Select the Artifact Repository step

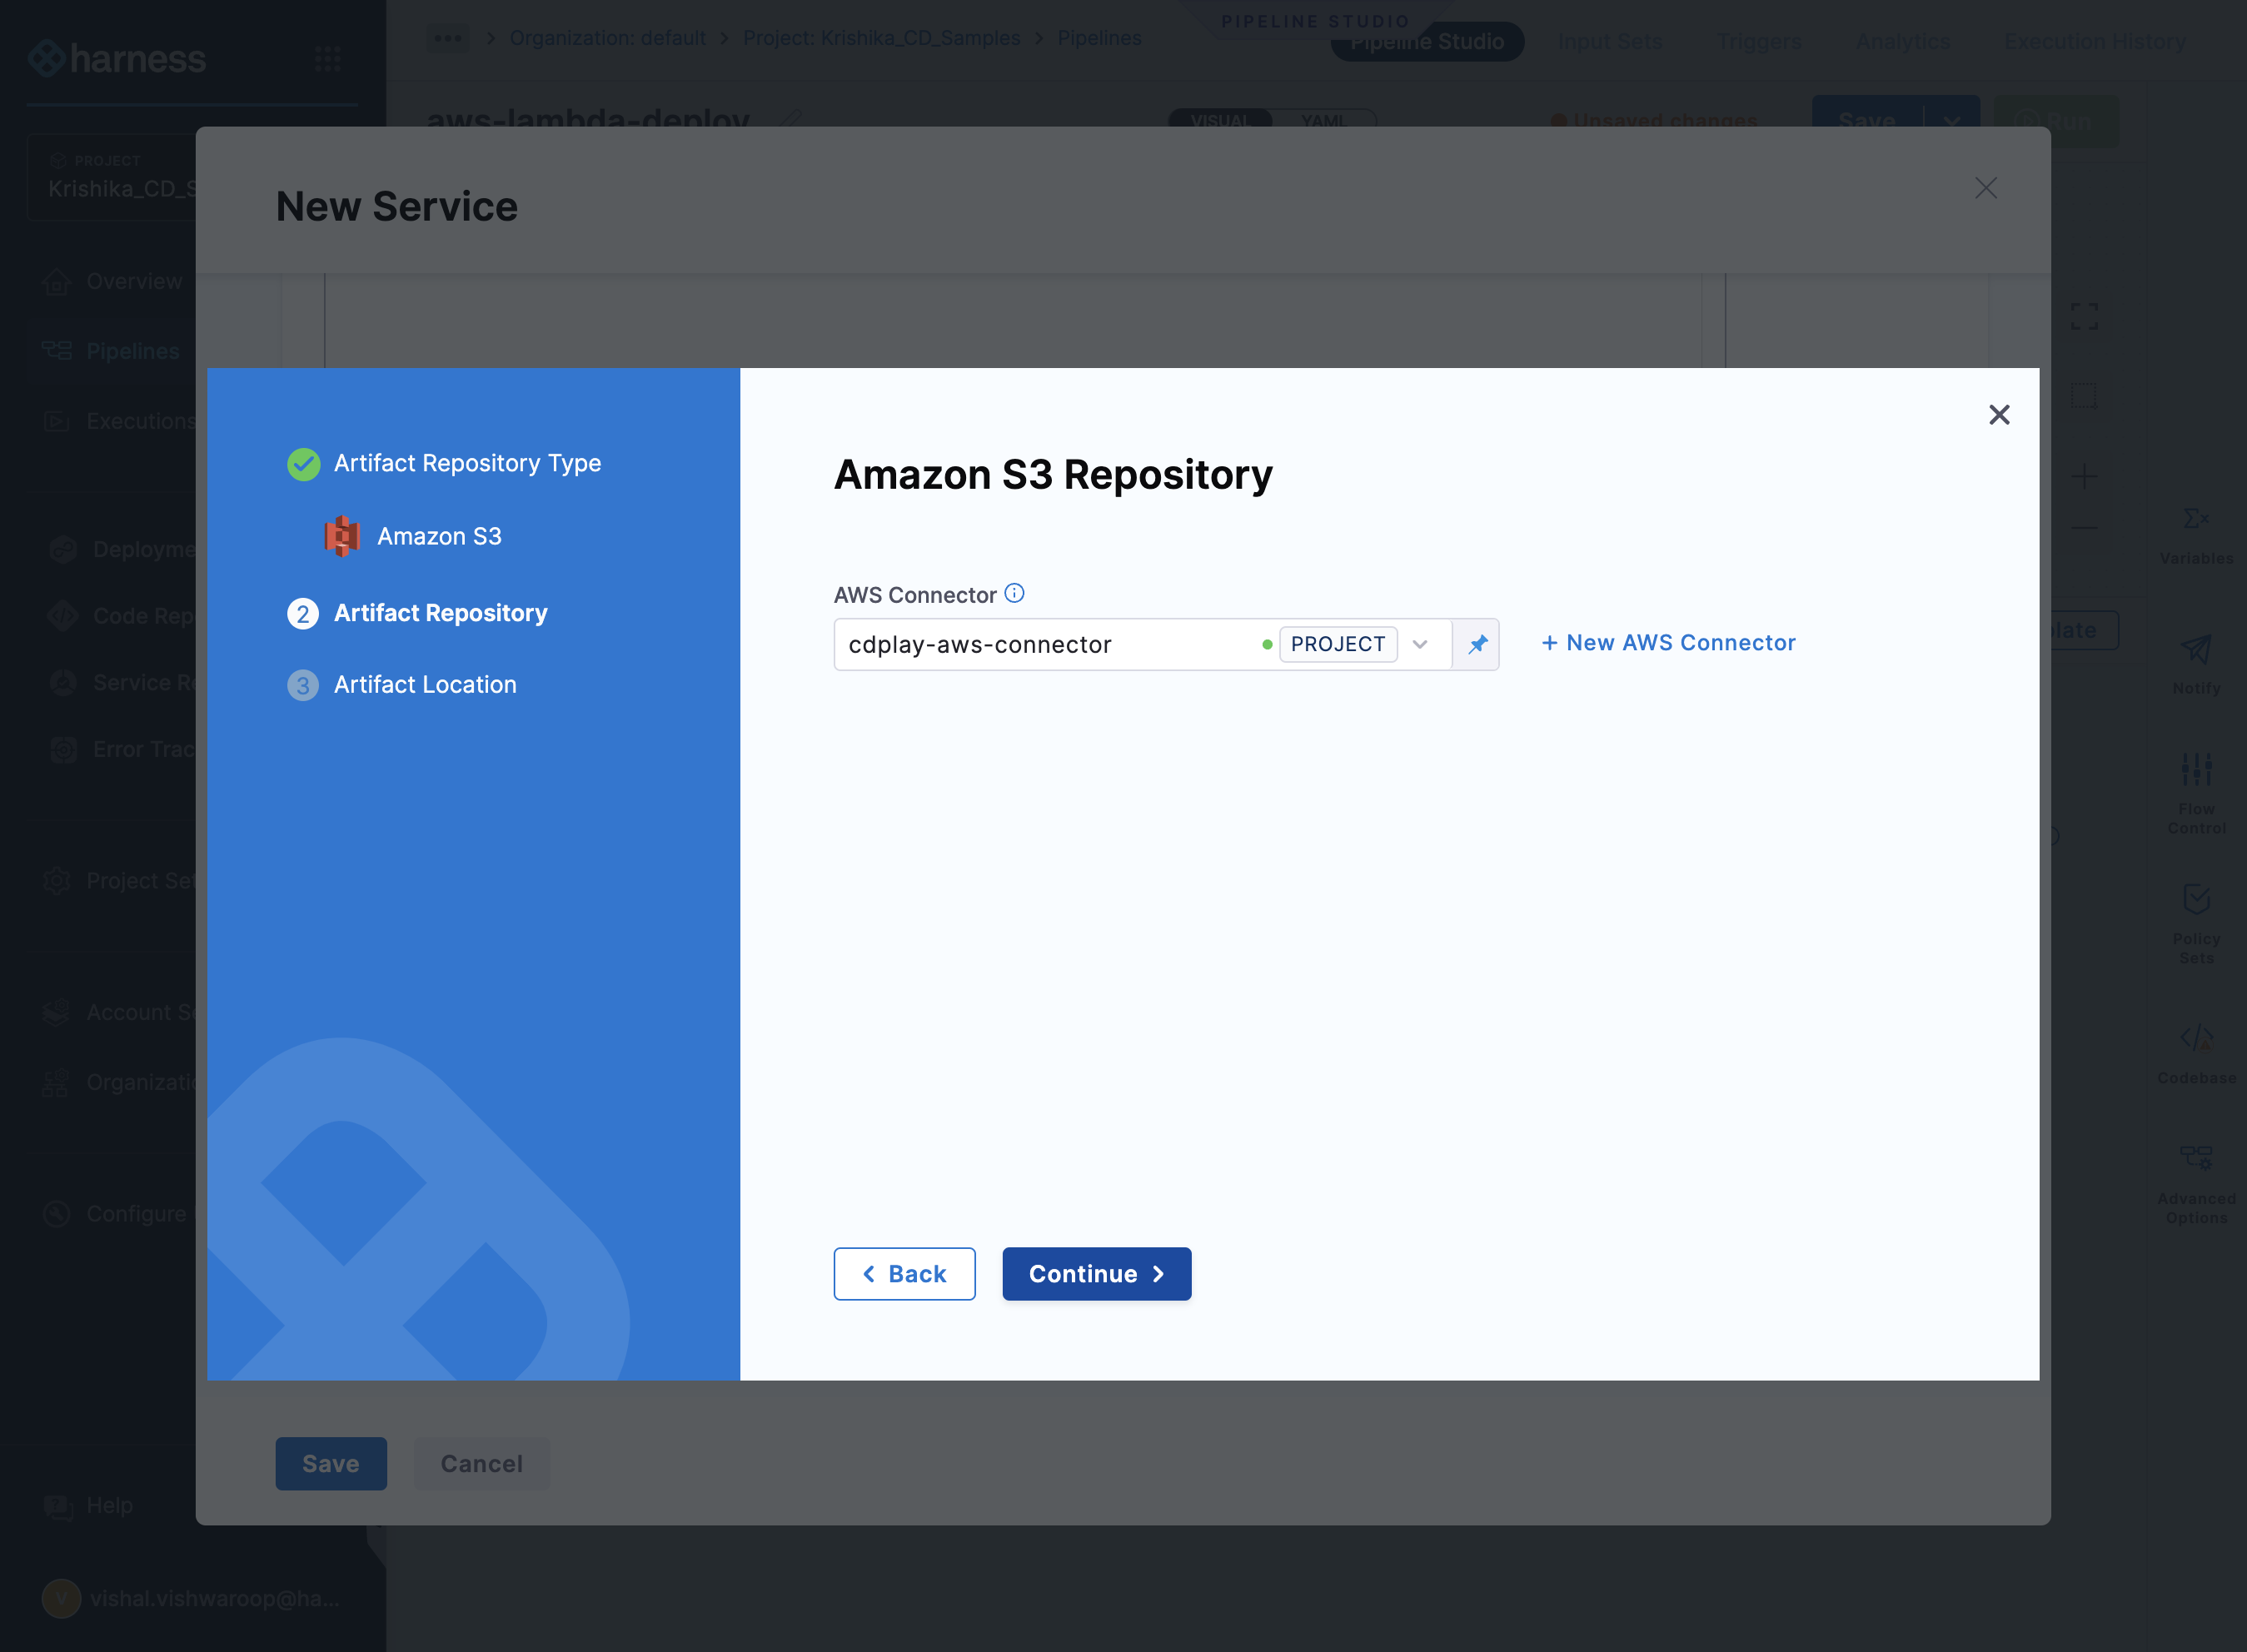coord(417,613)
